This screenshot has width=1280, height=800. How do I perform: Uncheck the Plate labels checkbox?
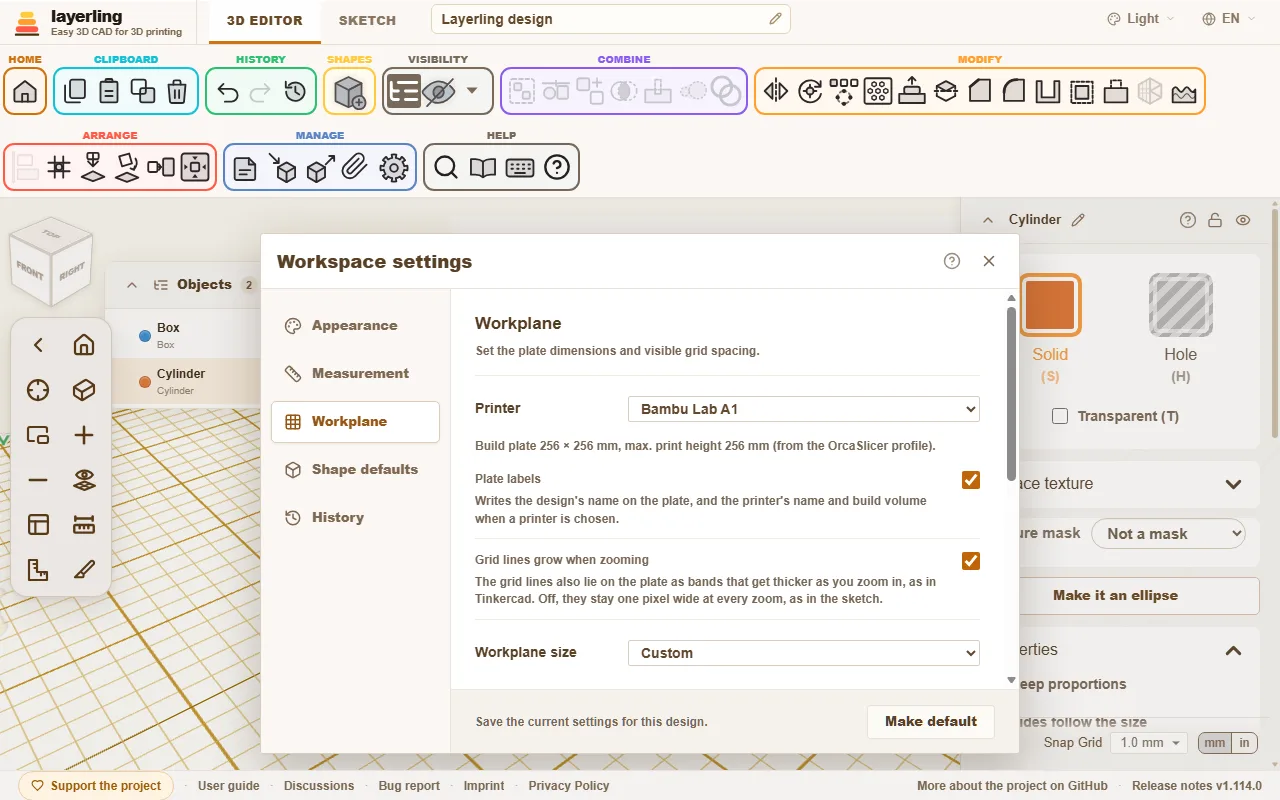coord(971,480)
